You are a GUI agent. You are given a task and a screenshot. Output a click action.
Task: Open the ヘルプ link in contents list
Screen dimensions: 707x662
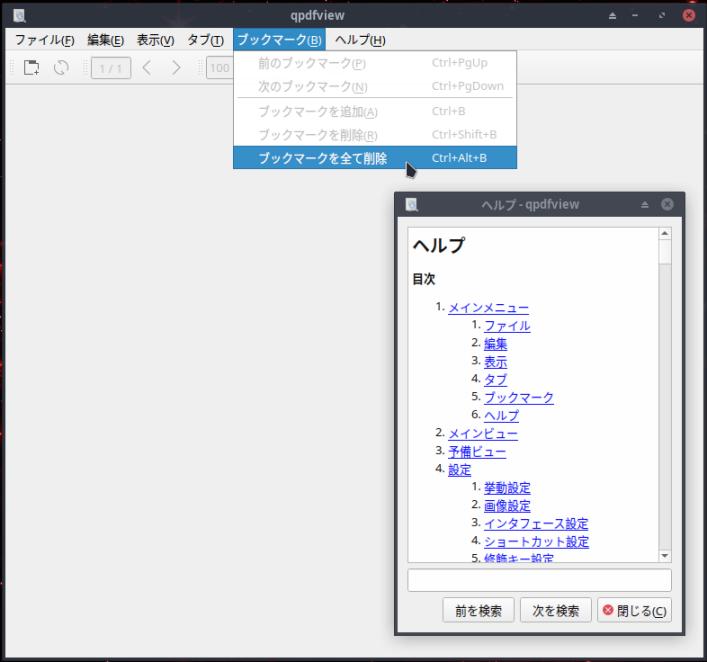(501, 415)
